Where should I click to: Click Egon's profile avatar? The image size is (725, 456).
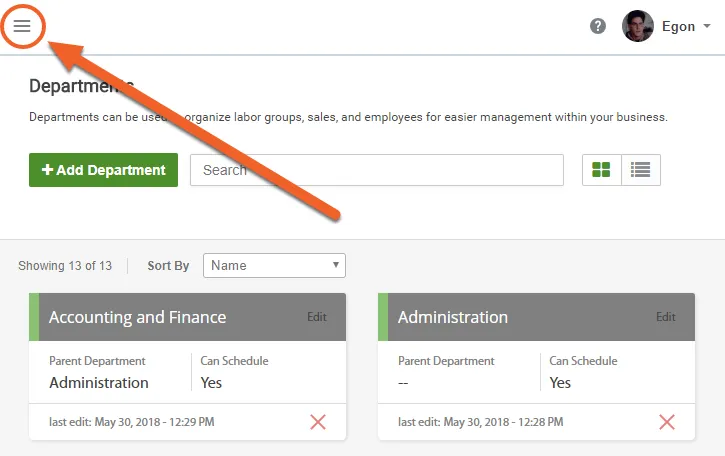coord(638,26)
